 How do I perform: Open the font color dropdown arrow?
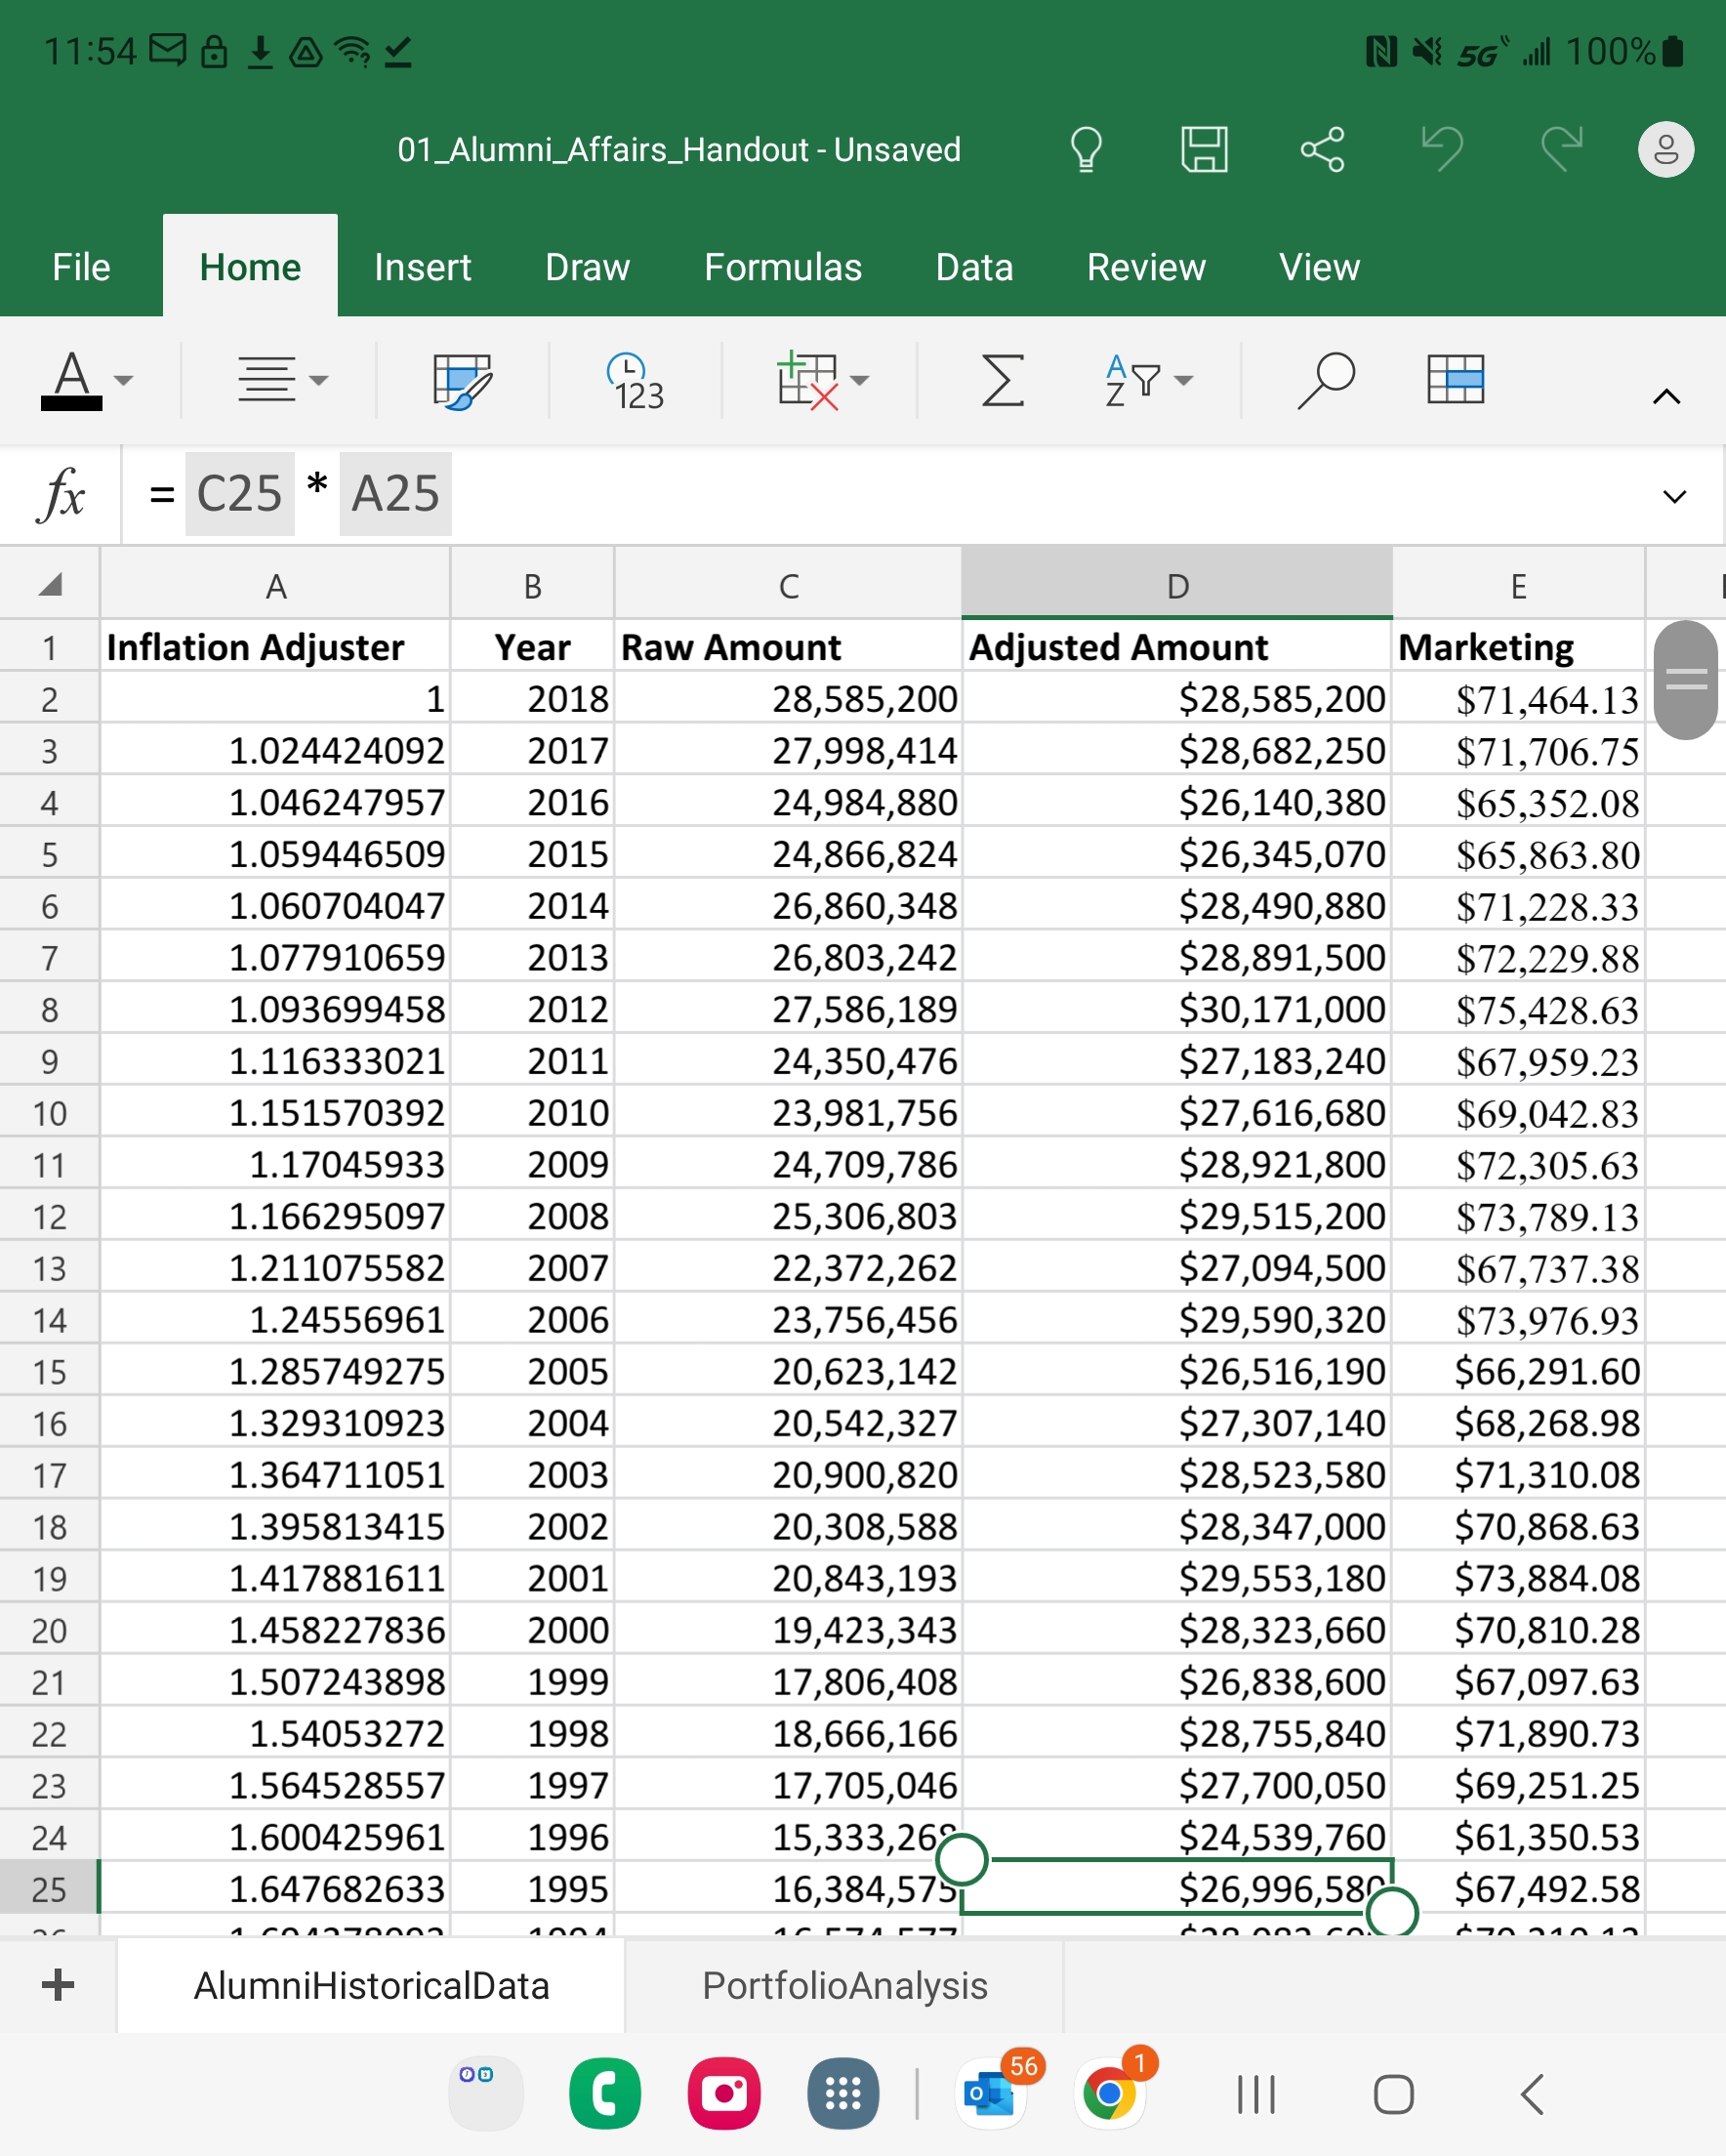(x=122, y=380)
